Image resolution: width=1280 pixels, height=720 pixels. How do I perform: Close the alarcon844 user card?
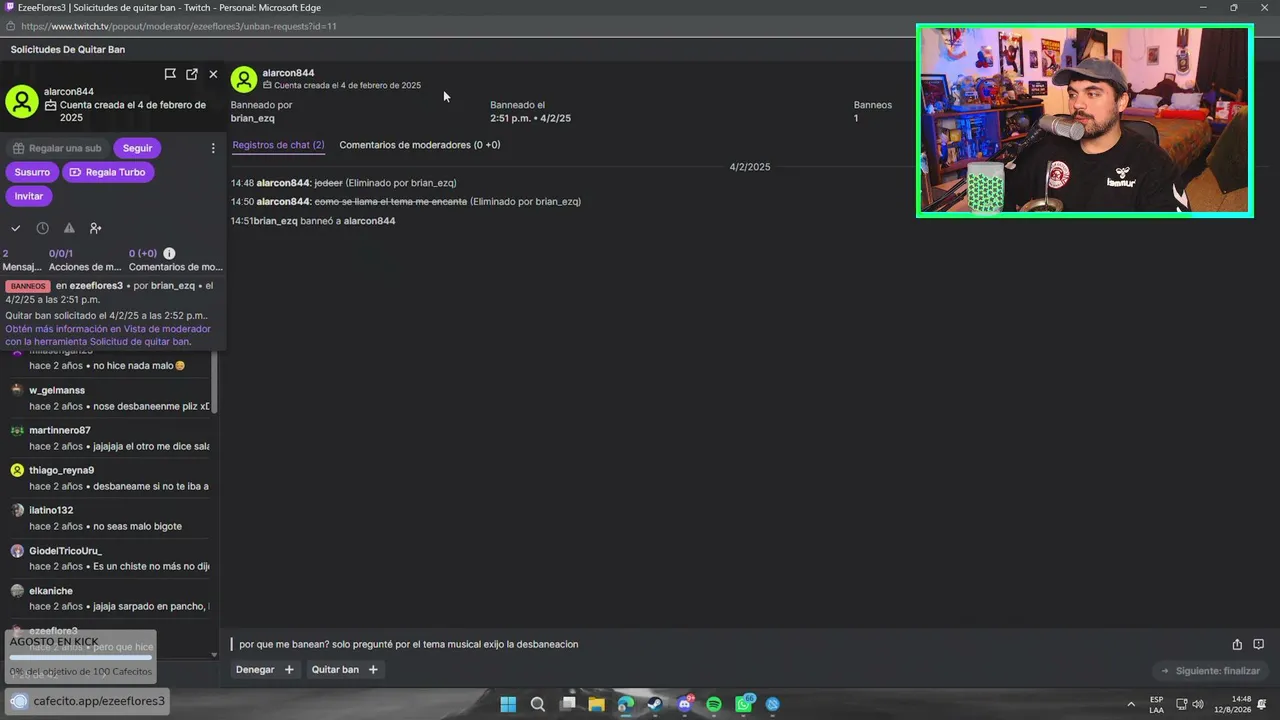point(213,74)
